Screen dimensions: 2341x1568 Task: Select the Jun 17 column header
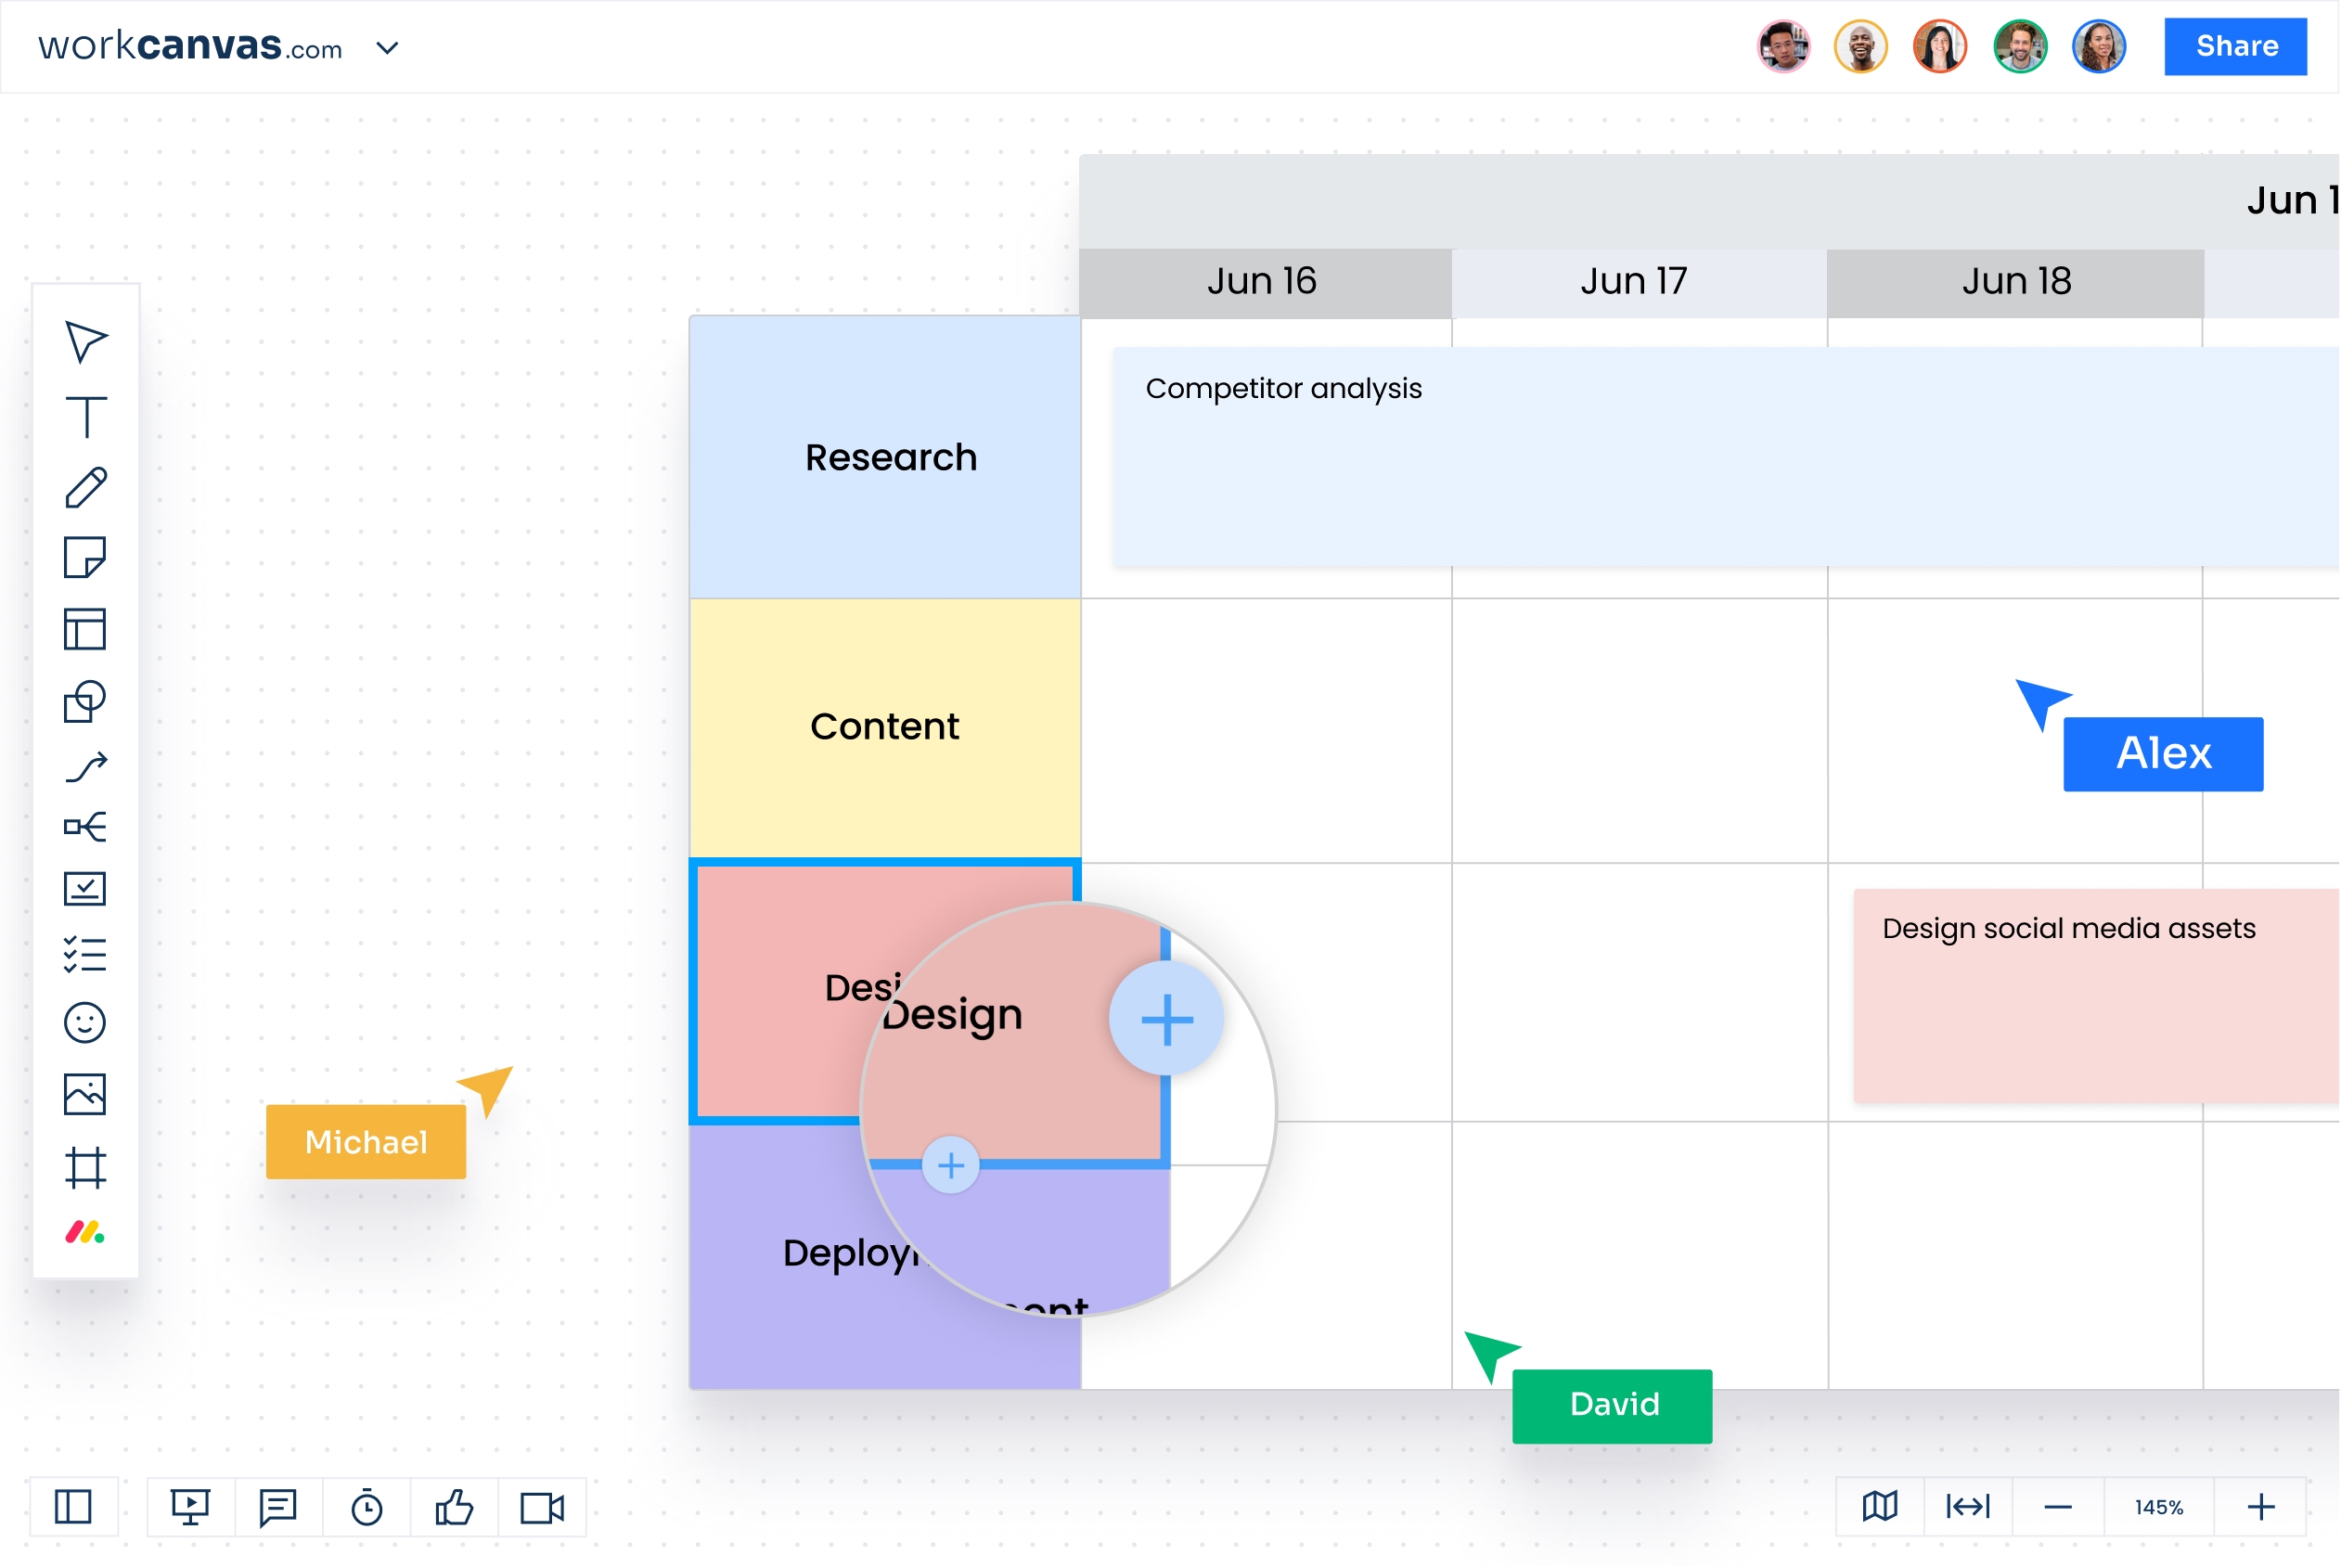click(x=1635, y=282)
